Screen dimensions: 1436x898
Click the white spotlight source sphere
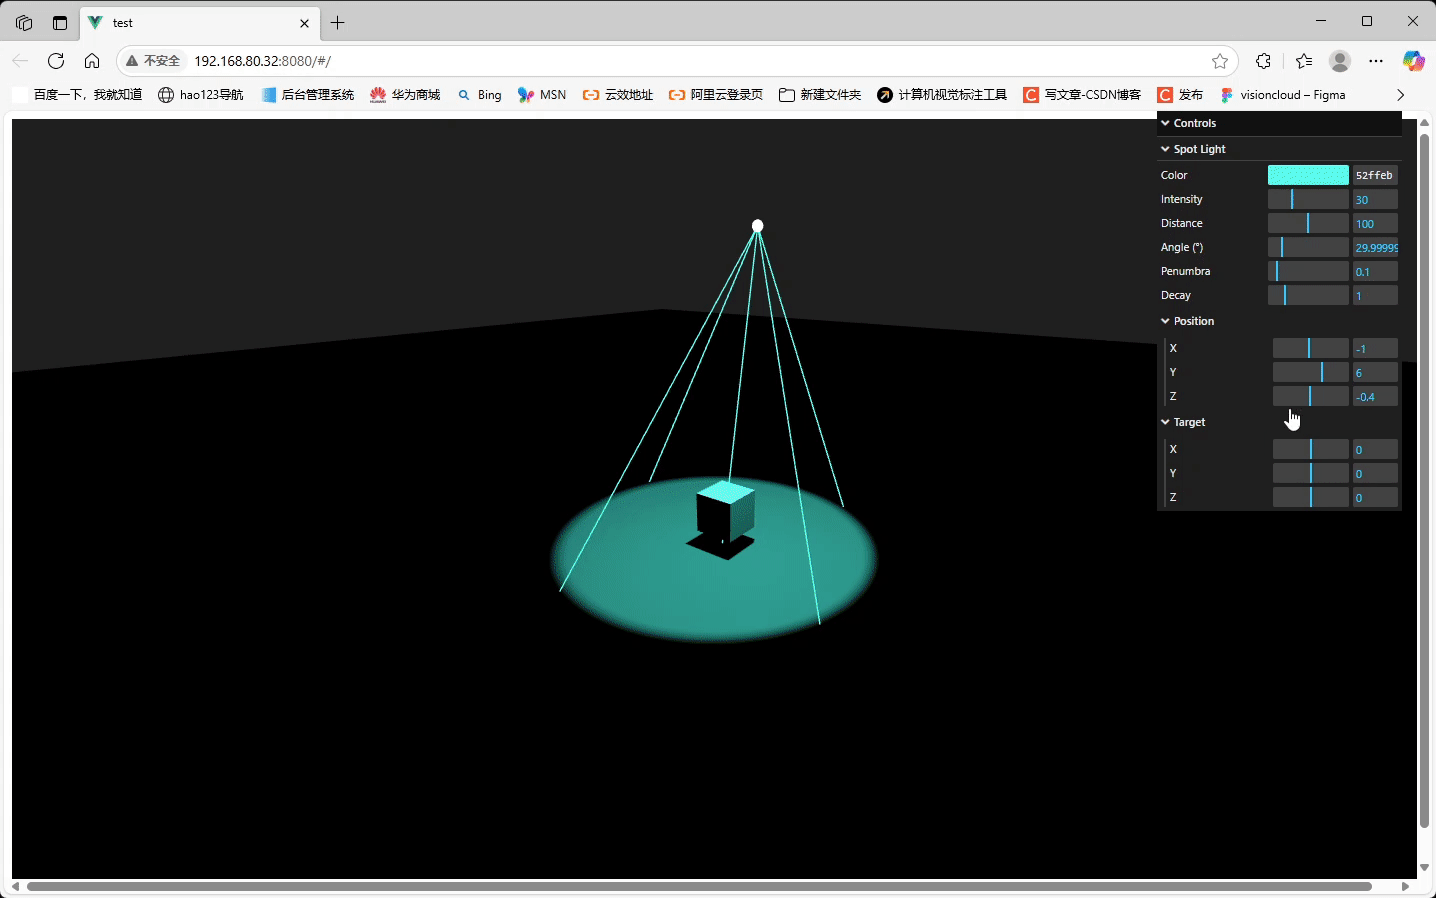(x=758, y=226)
